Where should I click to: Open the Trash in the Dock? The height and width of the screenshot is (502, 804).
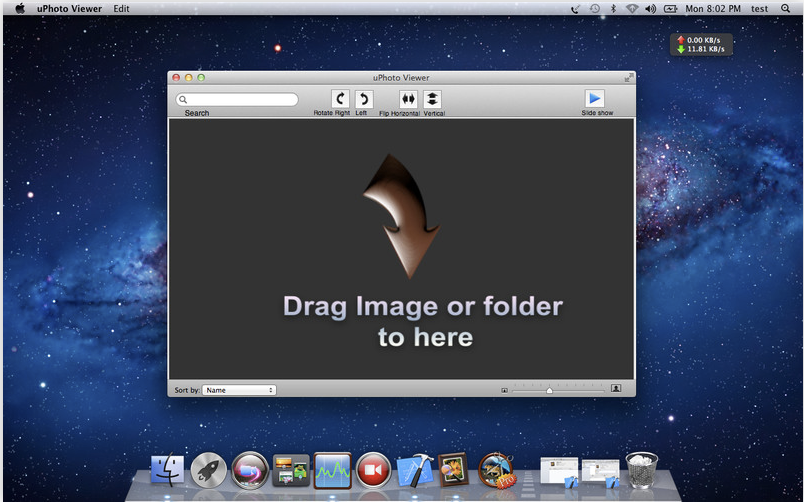click(x=641, y=470)
